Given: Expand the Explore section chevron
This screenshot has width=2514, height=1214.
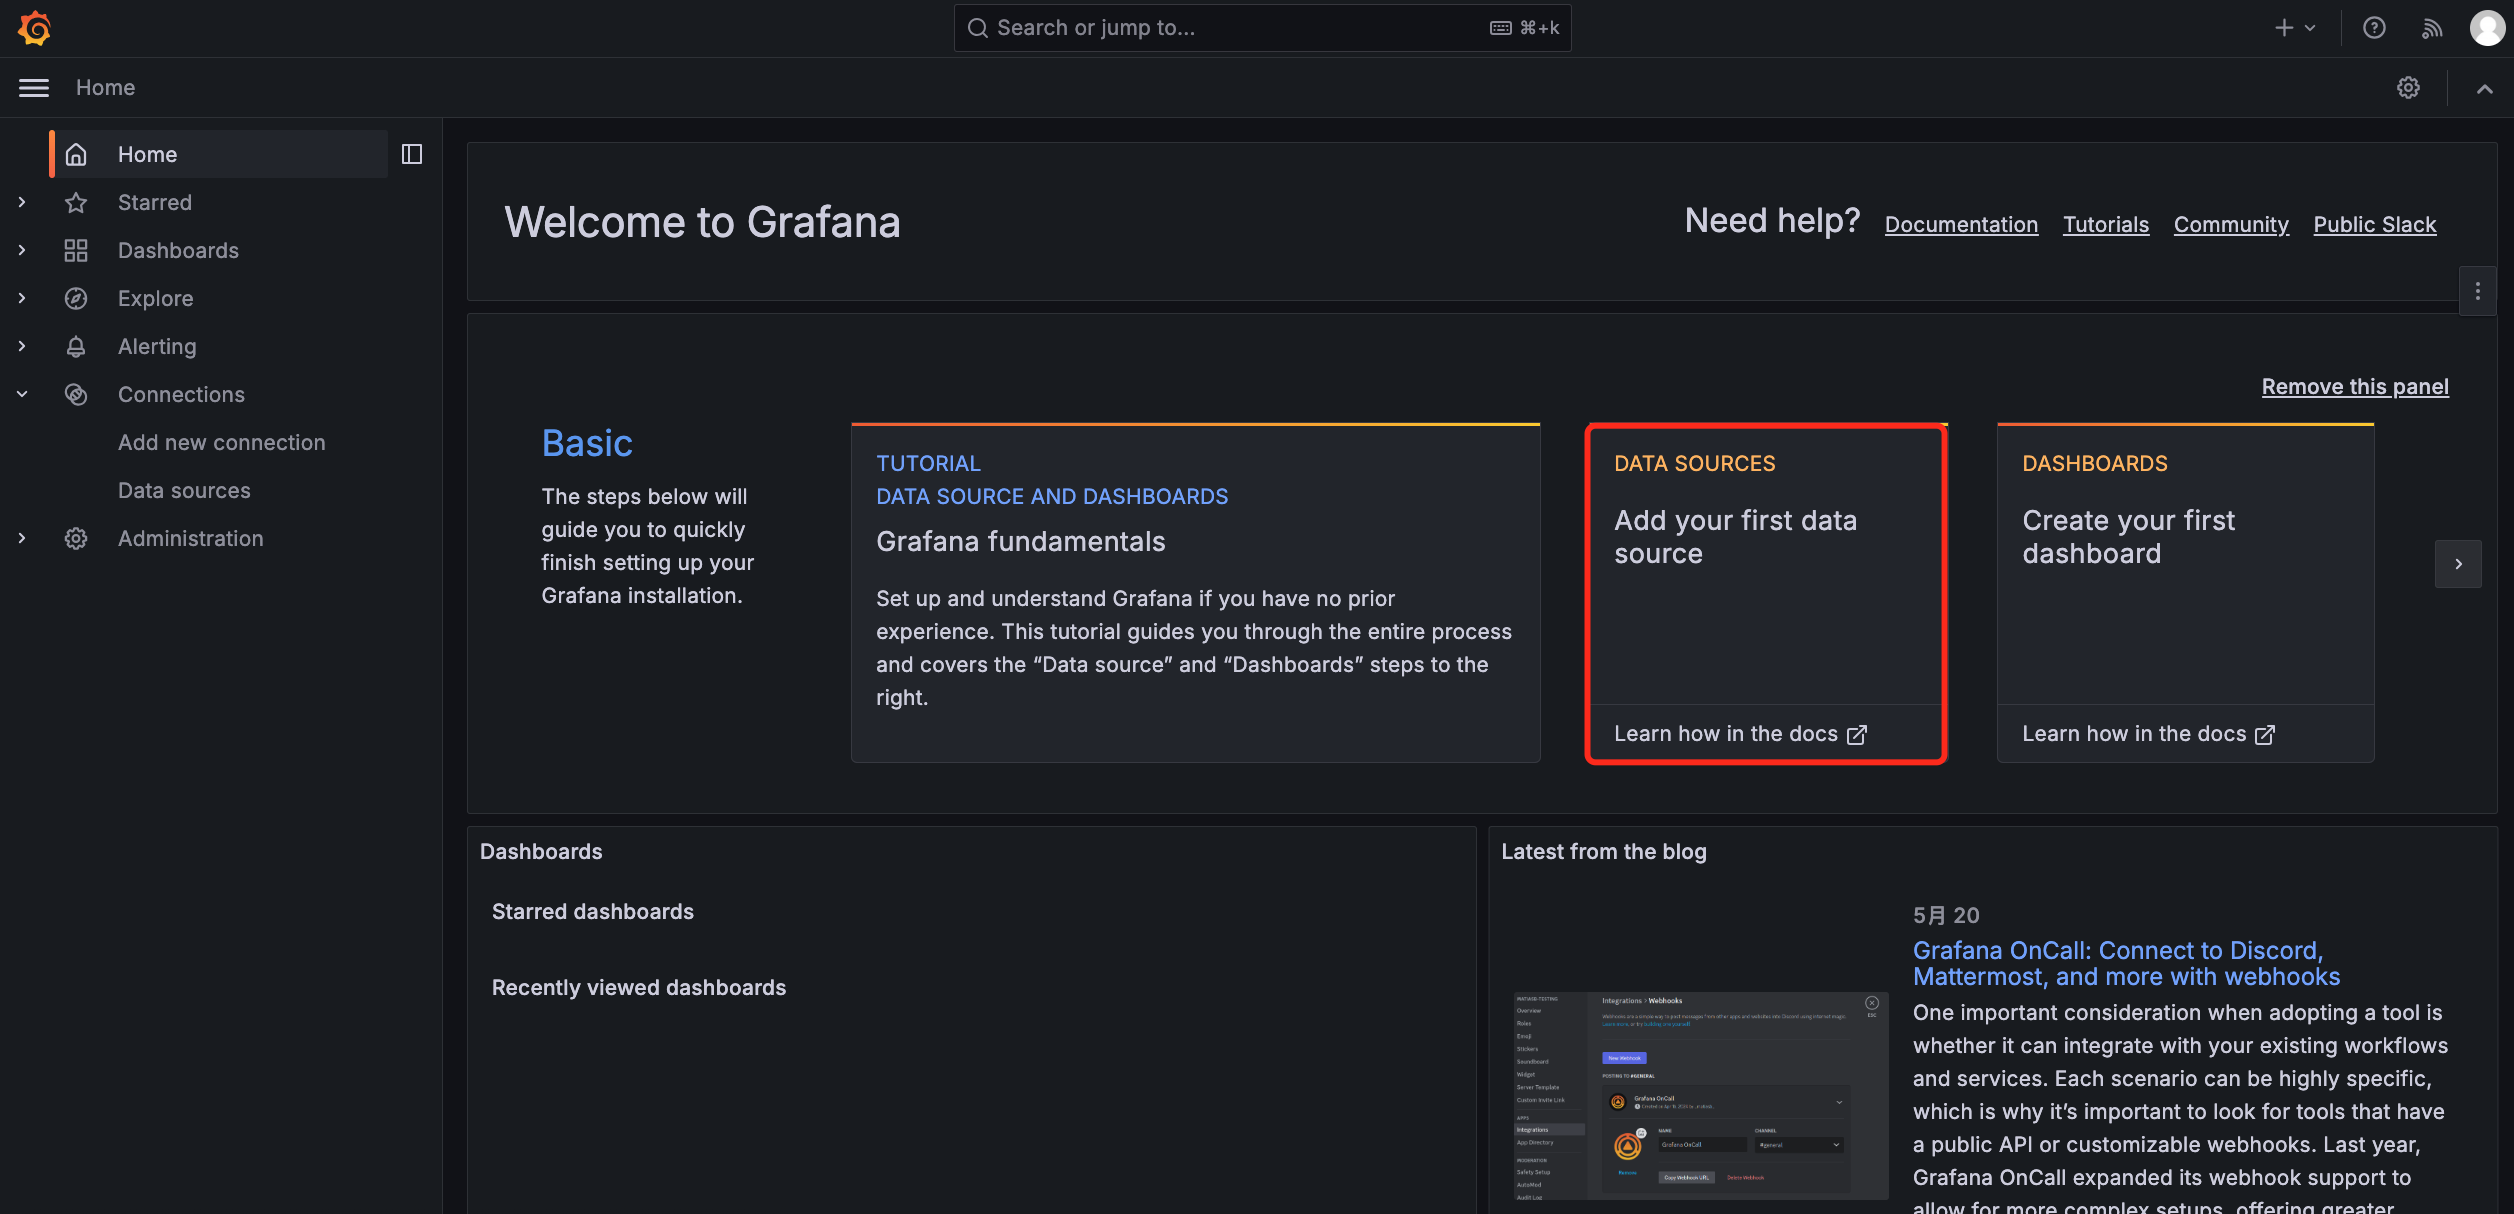Looking at the screenshot, I should 22,298.
